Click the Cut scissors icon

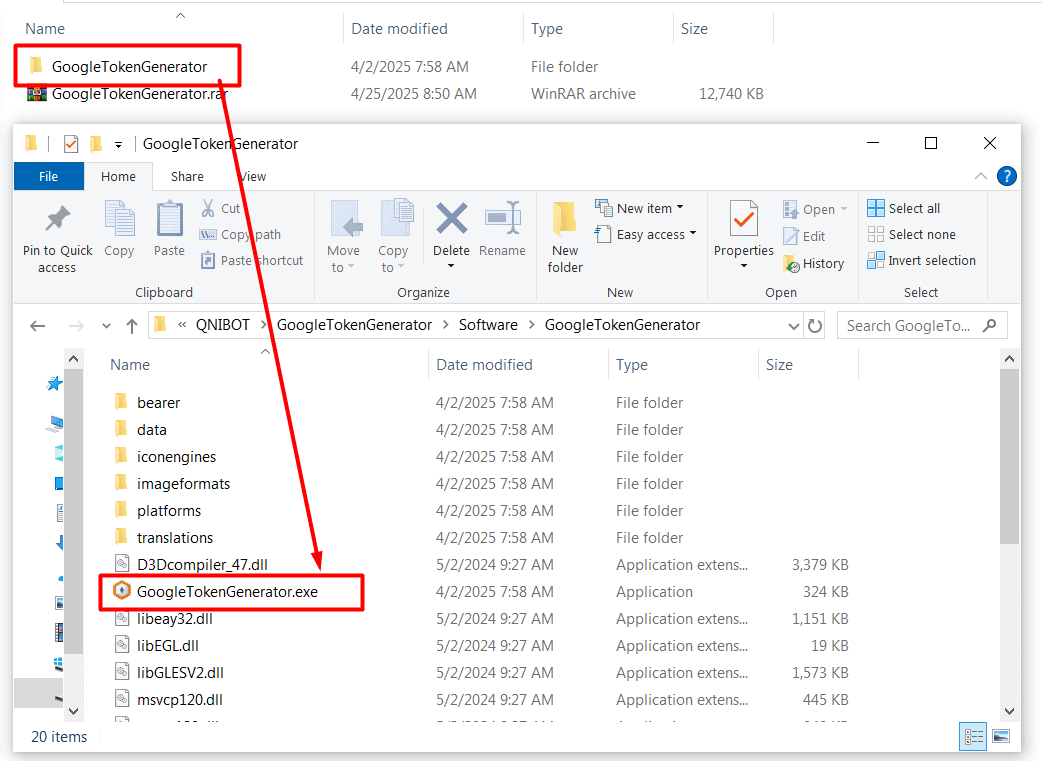(x=208, y=208)
